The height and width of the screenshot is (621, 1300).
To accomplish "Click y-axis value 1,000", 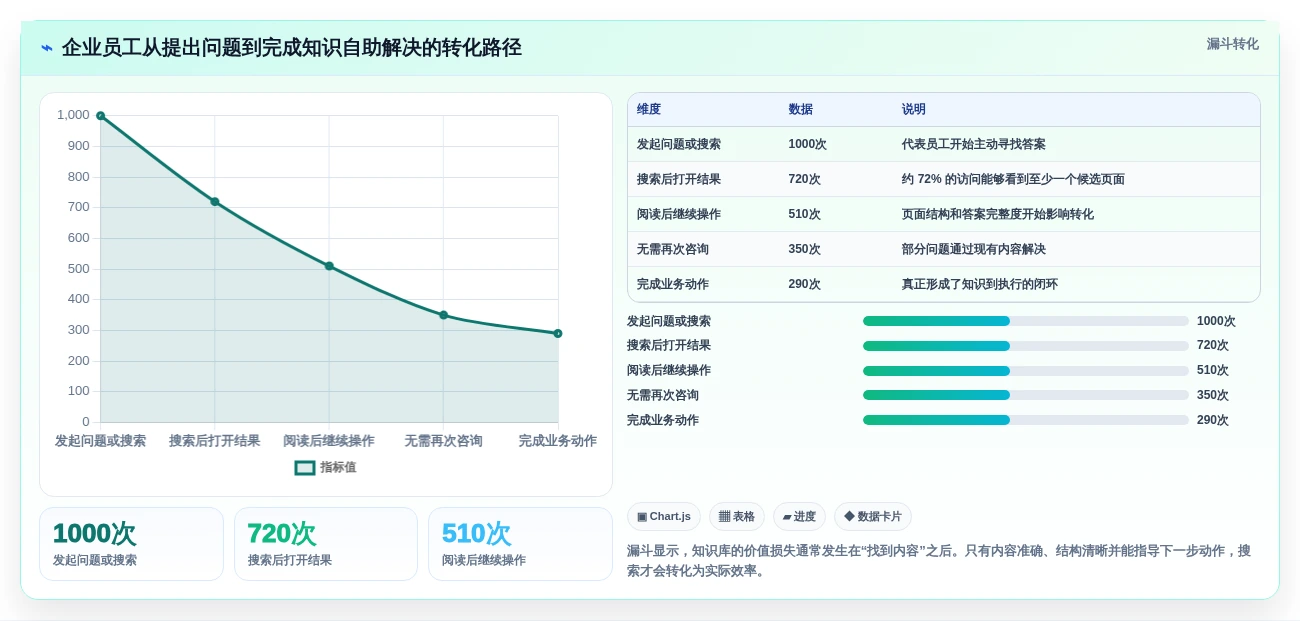I will (x=73, y=115).
